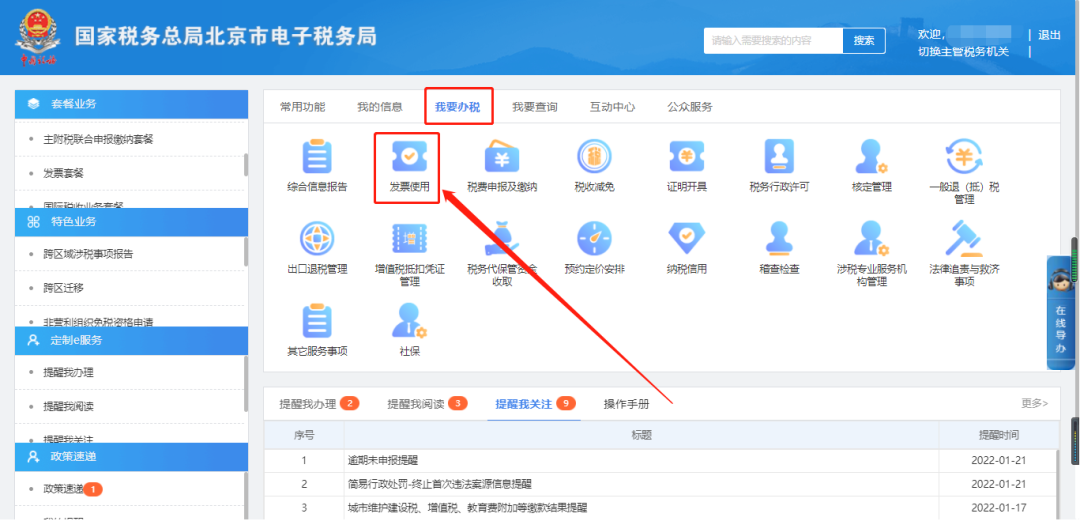Click 更多> link in reminders

pos(1035,403)
